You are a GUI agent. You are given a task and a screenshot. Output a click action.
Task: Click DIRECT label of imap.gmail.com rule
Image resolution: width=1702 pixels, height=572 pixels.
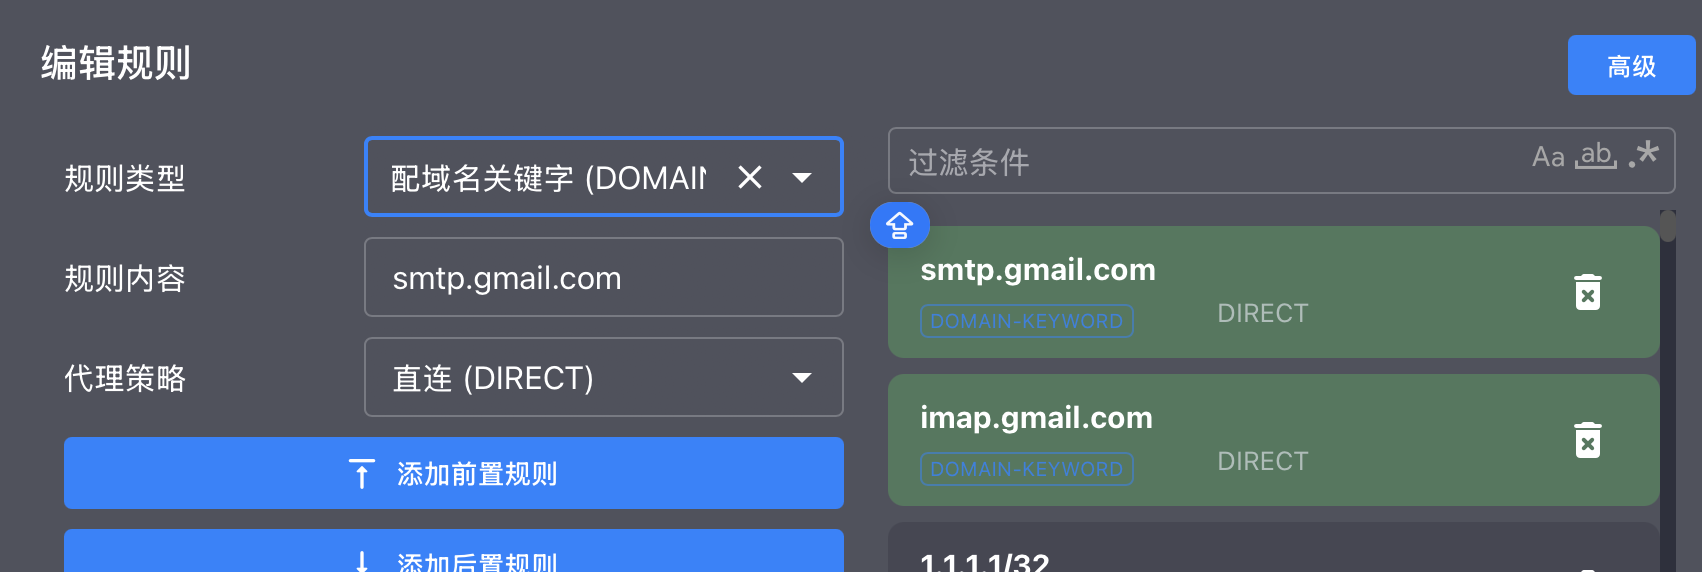click(x=1263, y=461)
